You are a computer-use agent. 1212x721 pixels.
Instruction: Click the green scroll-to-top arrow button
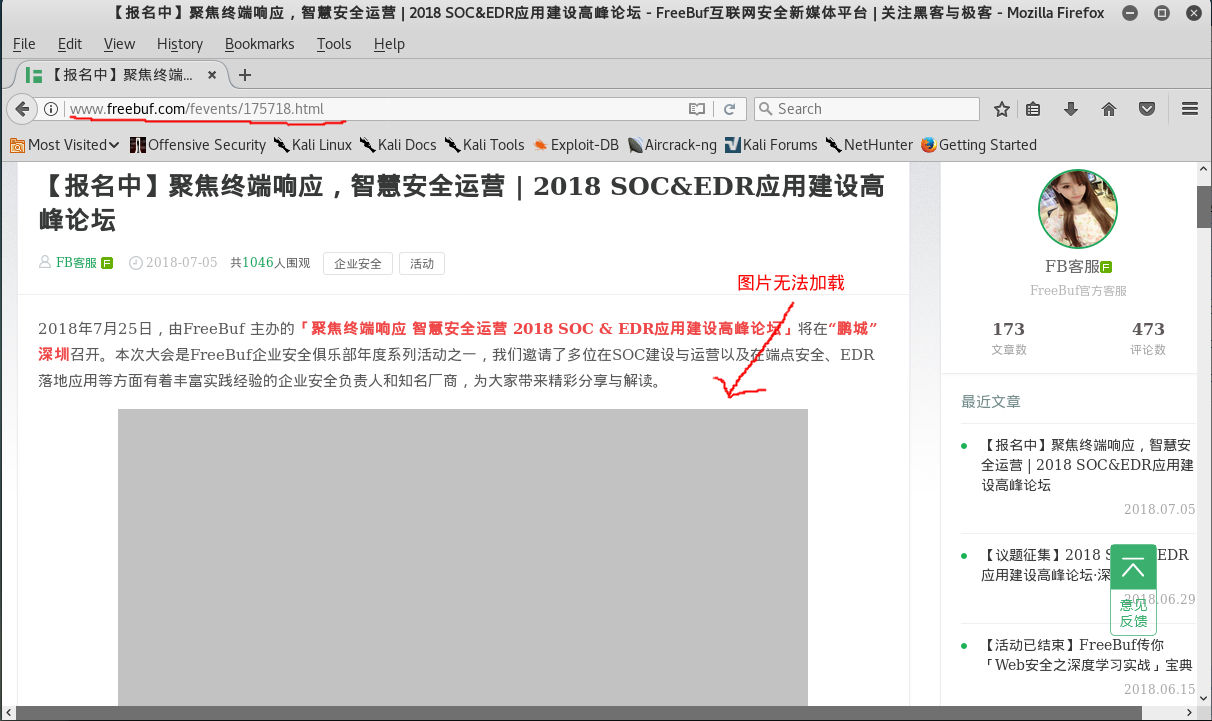[x=1133, y=568]
